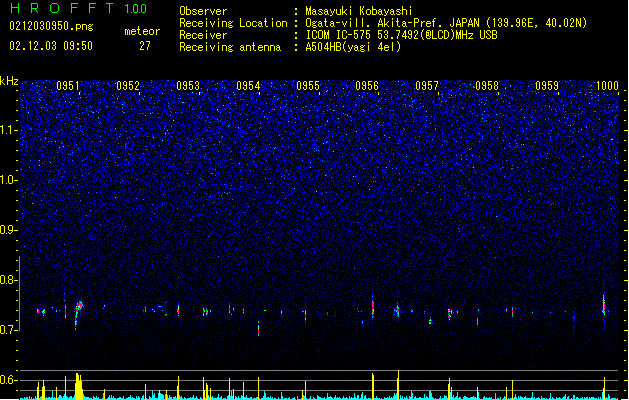Screen dimensions: 629x400
Task: Click the Receiver ICOM IC-575 text
Action: pyautogui.click(x=401, y=35)
